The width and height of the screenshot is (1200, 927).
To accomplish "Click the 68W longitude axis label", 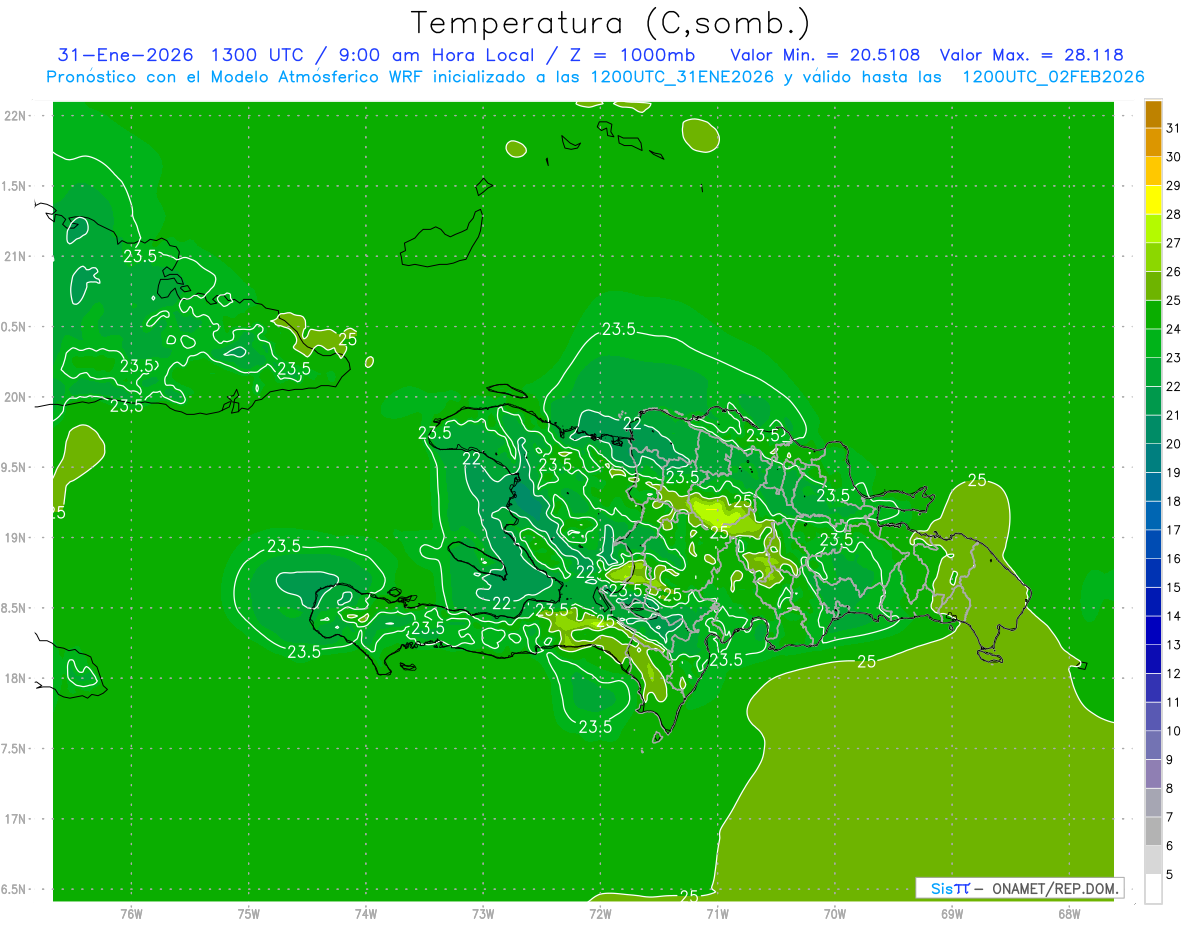I will click(x=1068, y=913).
